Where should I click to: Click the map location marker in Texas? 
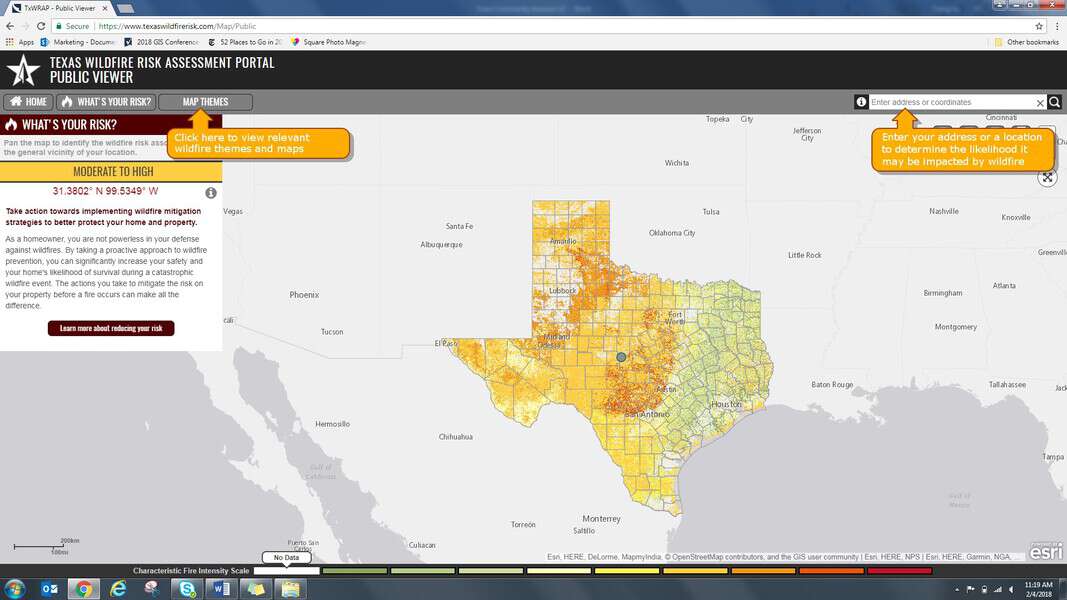pyautogui.click(x=621, y=357)
